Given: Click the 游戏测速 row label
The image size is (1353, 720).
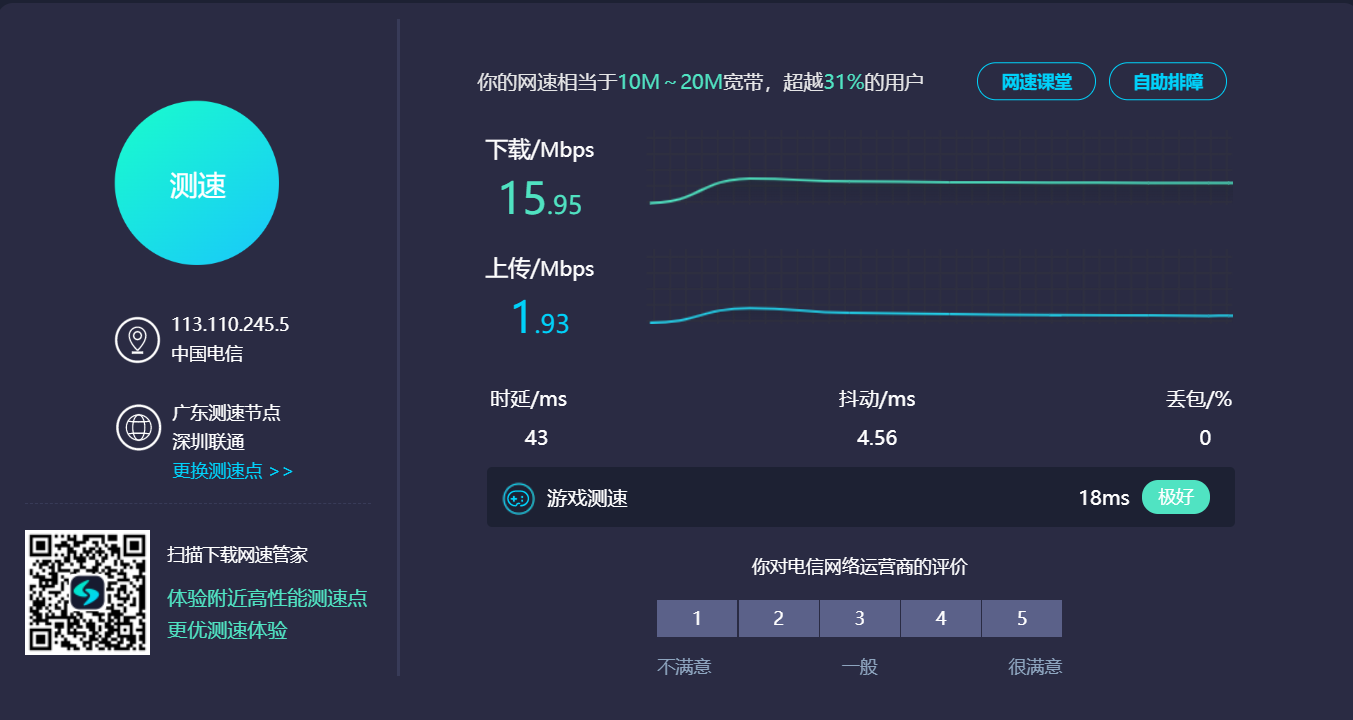Looking at the screenshot, I should pyautogui.click(x=587, y=498).
